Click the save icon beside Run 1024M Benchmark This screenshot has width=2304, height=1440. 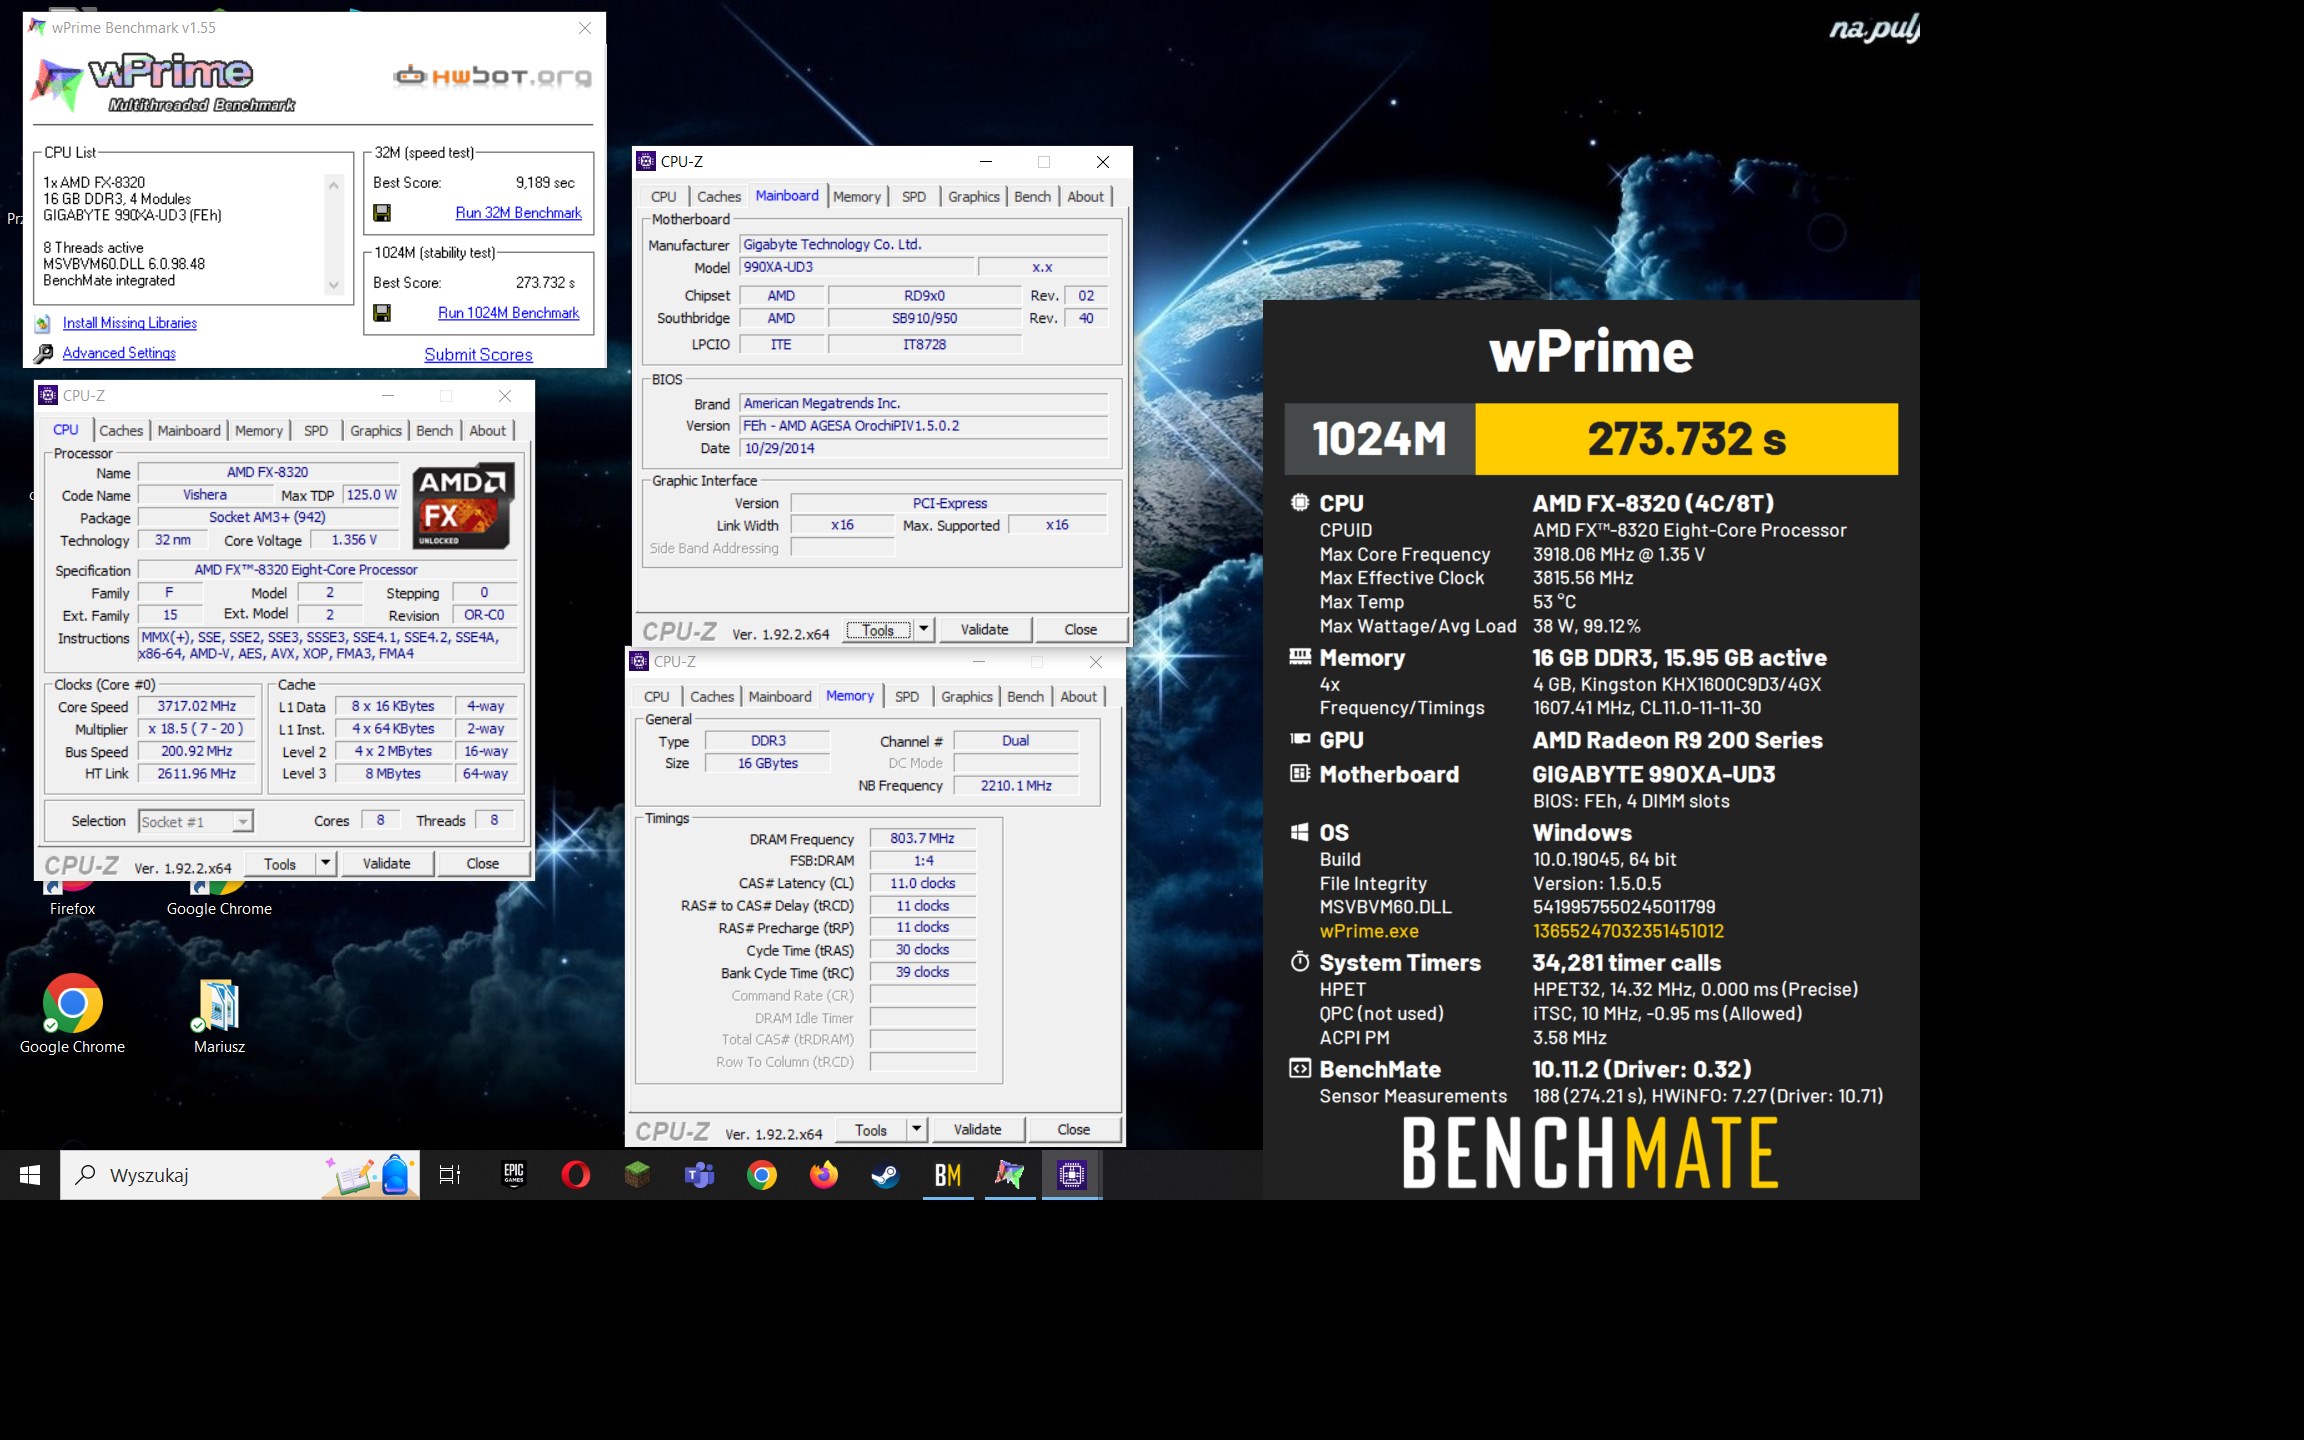[381, 313]
